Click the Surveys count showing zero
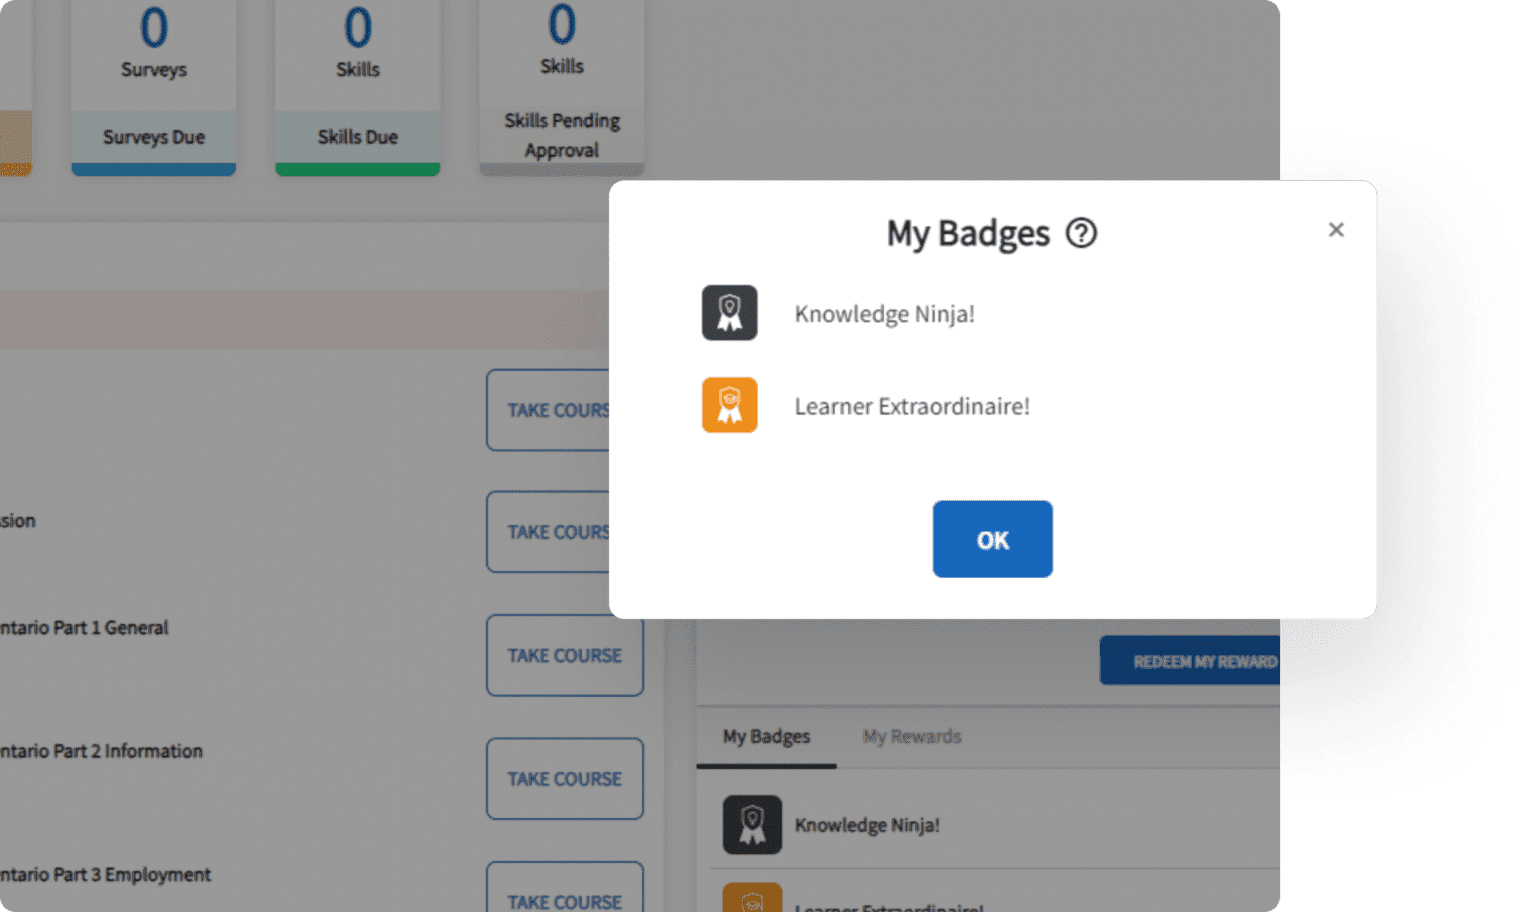Viewport: 1536px width, 912px height. (x=153, y=25)
